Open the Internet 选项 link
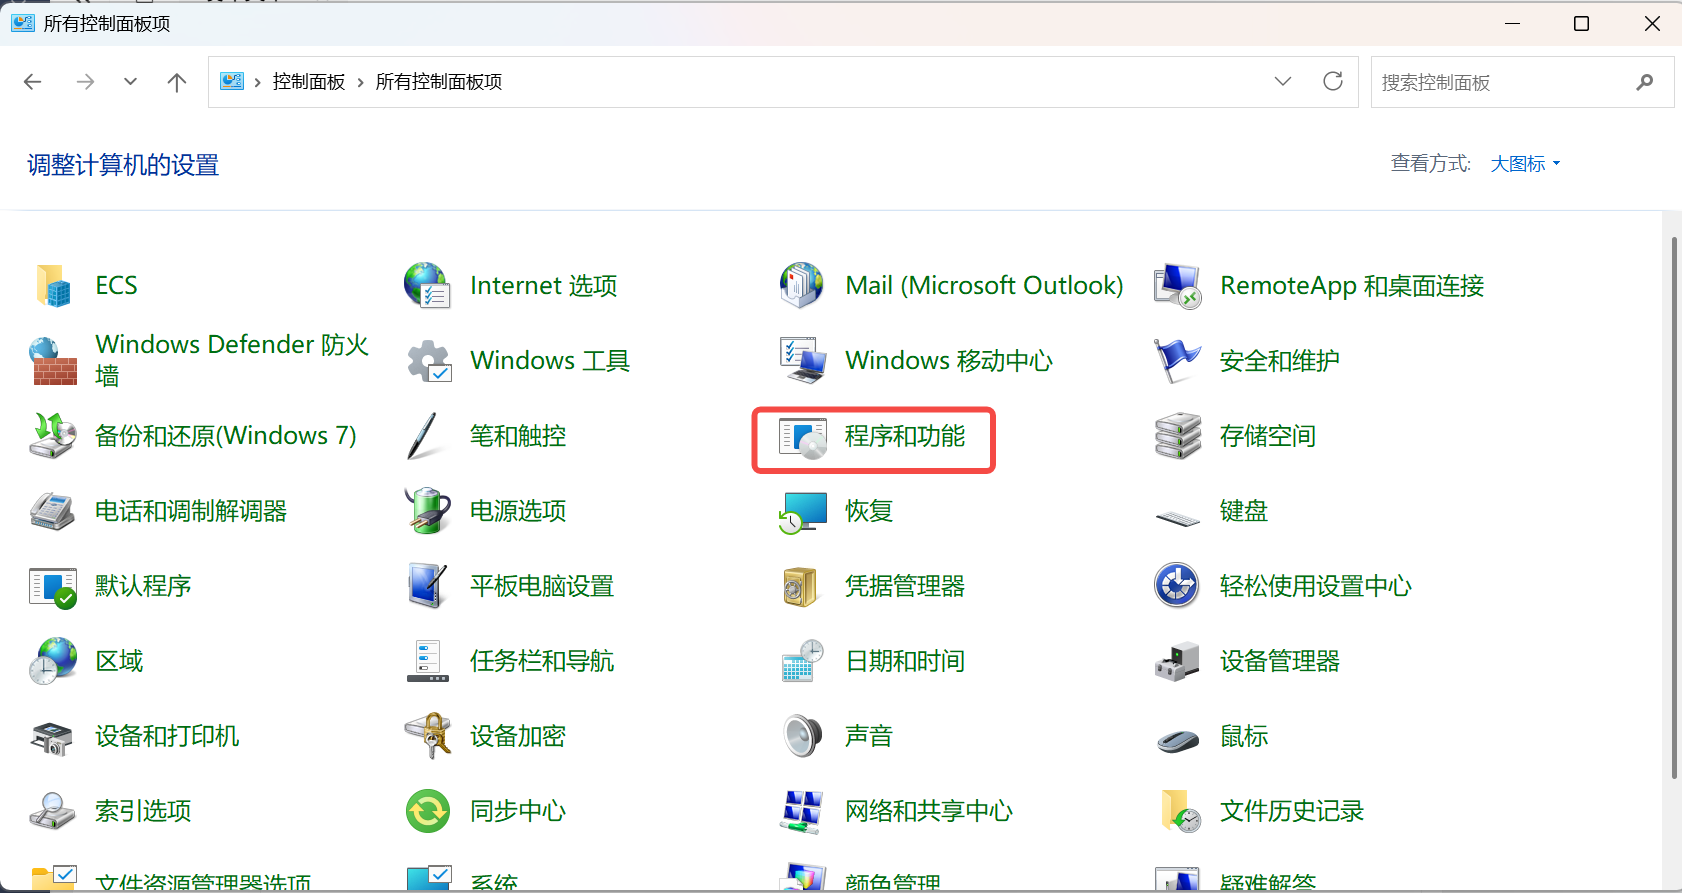Viewport: 1682px width, 893px height. pos(543,286)
